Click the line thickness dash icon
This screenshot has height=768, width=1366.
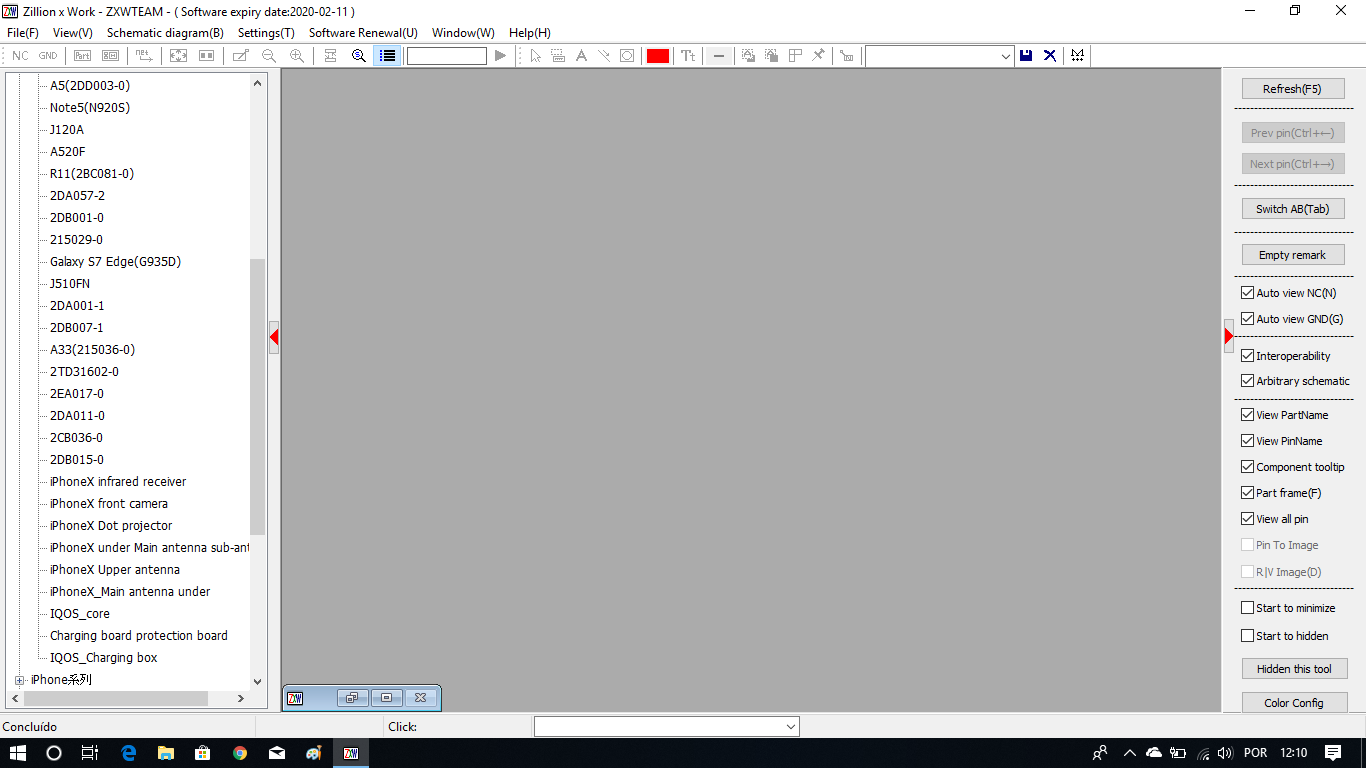tap(718, 56)
